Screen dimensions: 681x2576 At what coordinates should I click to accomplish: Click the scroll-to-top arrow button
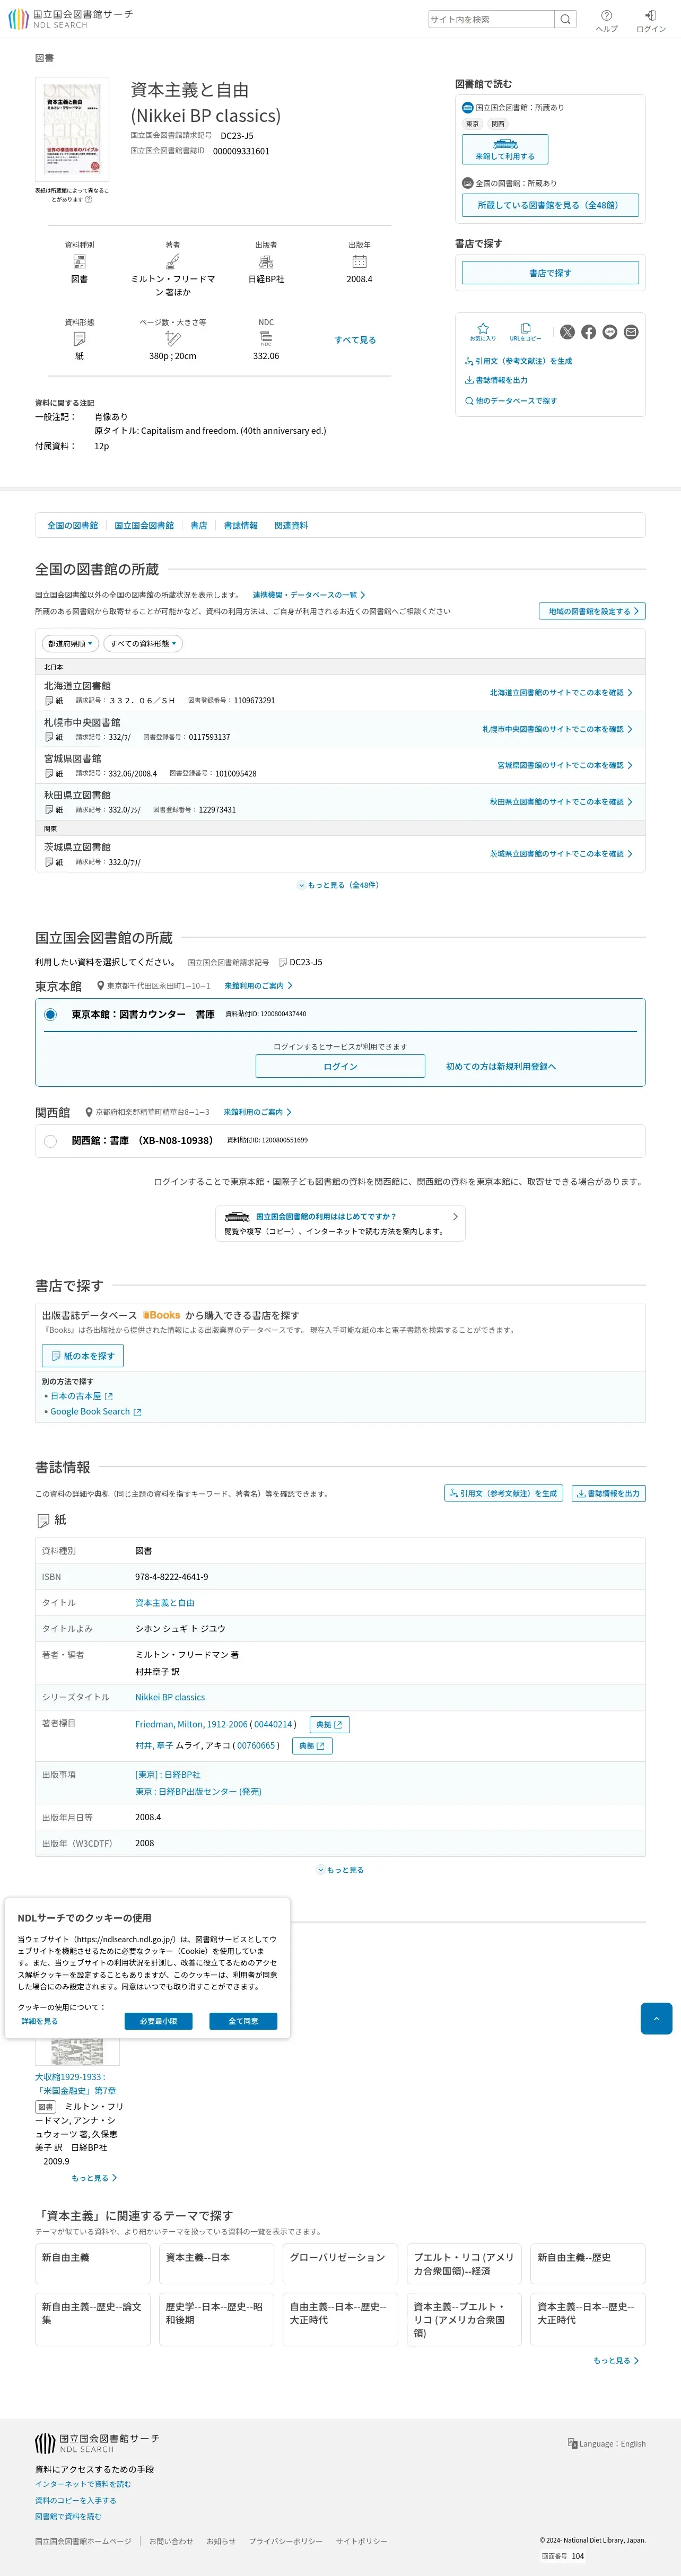656,2018
